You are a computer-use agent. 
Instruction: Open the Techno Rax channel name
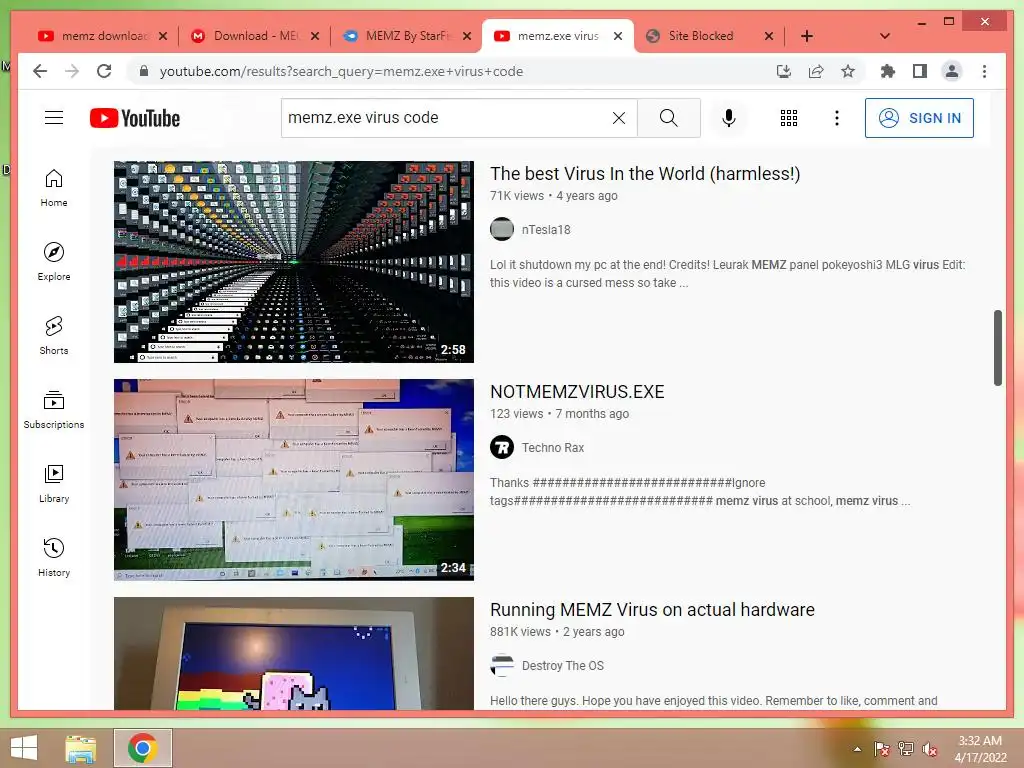552,448
